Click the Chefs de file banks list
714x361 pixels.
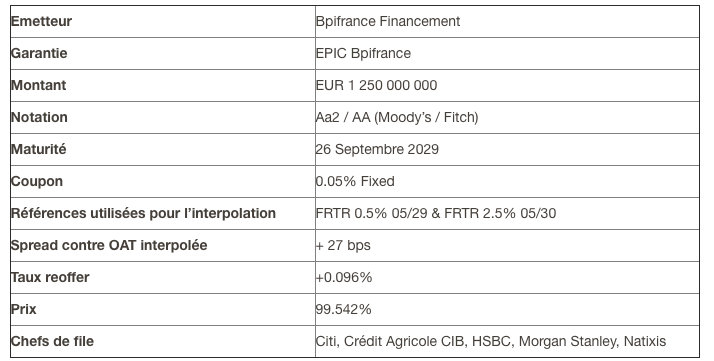pyautogui.click(x=491, y=341)
